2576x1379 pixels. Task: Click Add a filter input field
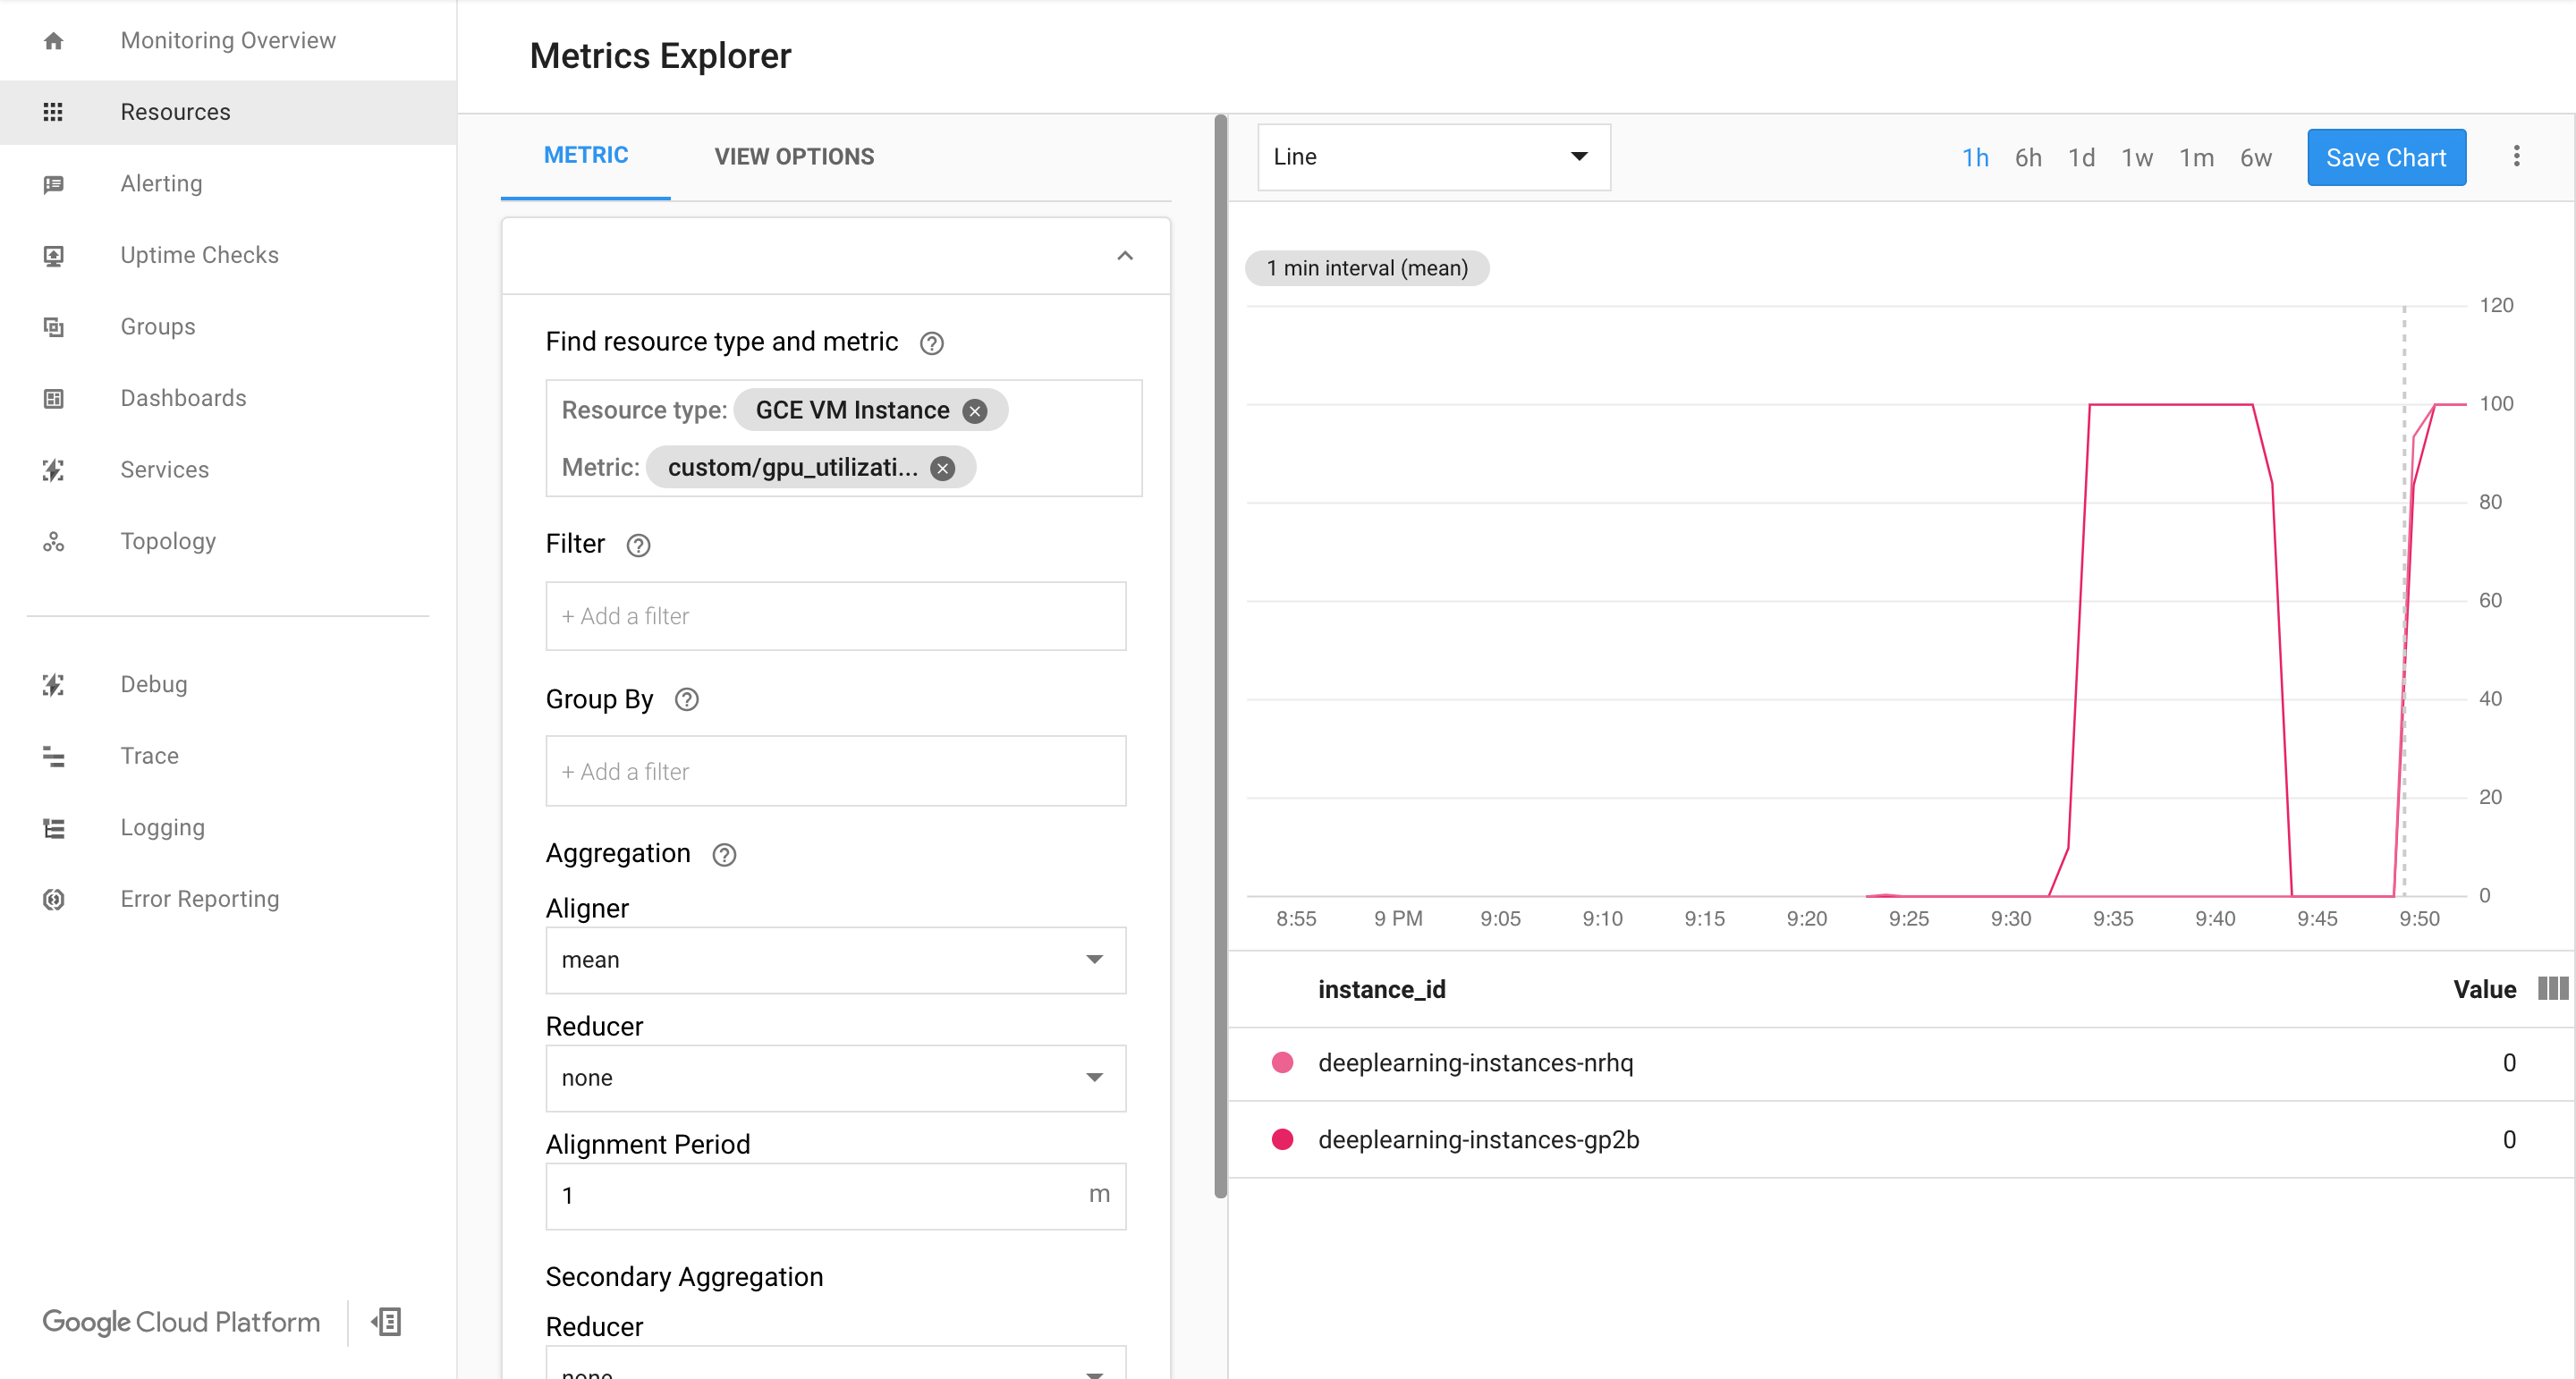[x=835, y=616]
